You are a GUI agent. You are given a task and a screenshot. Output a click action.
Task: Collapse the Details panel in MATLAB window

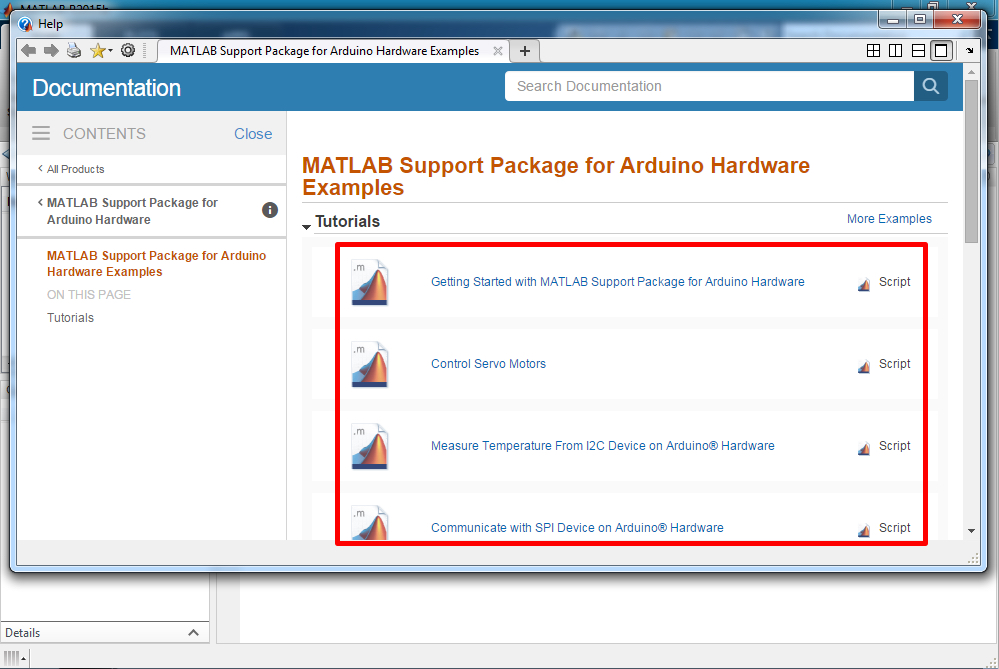193,633
